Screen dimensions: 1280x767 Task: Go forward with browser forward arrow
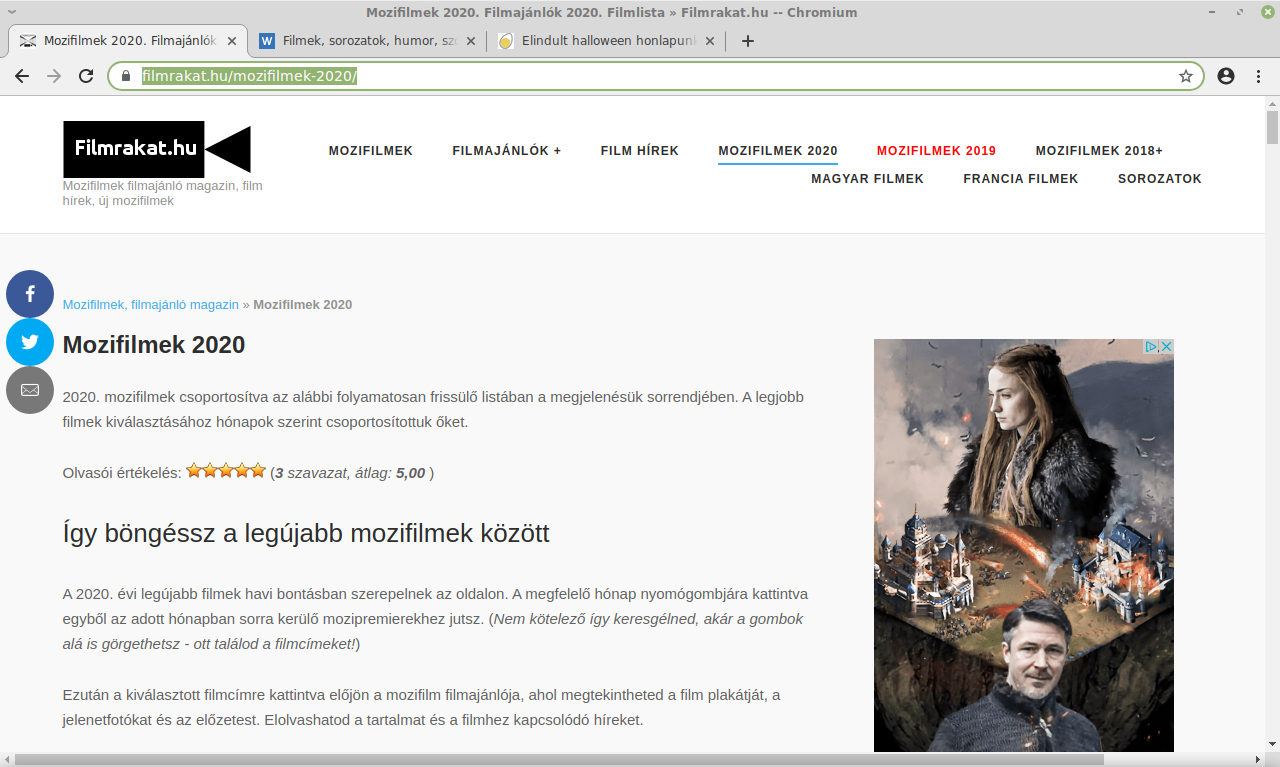coord(54,76)
